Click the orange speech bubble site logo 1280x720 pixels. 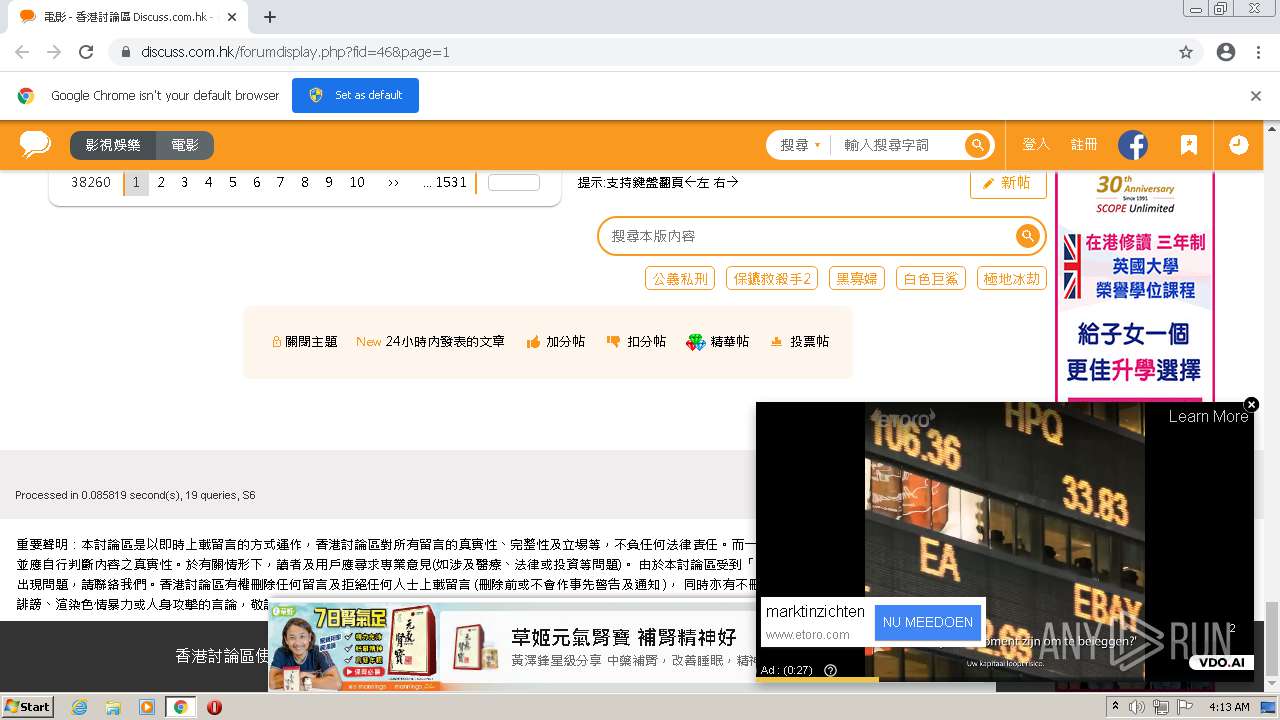click(36, 145)
